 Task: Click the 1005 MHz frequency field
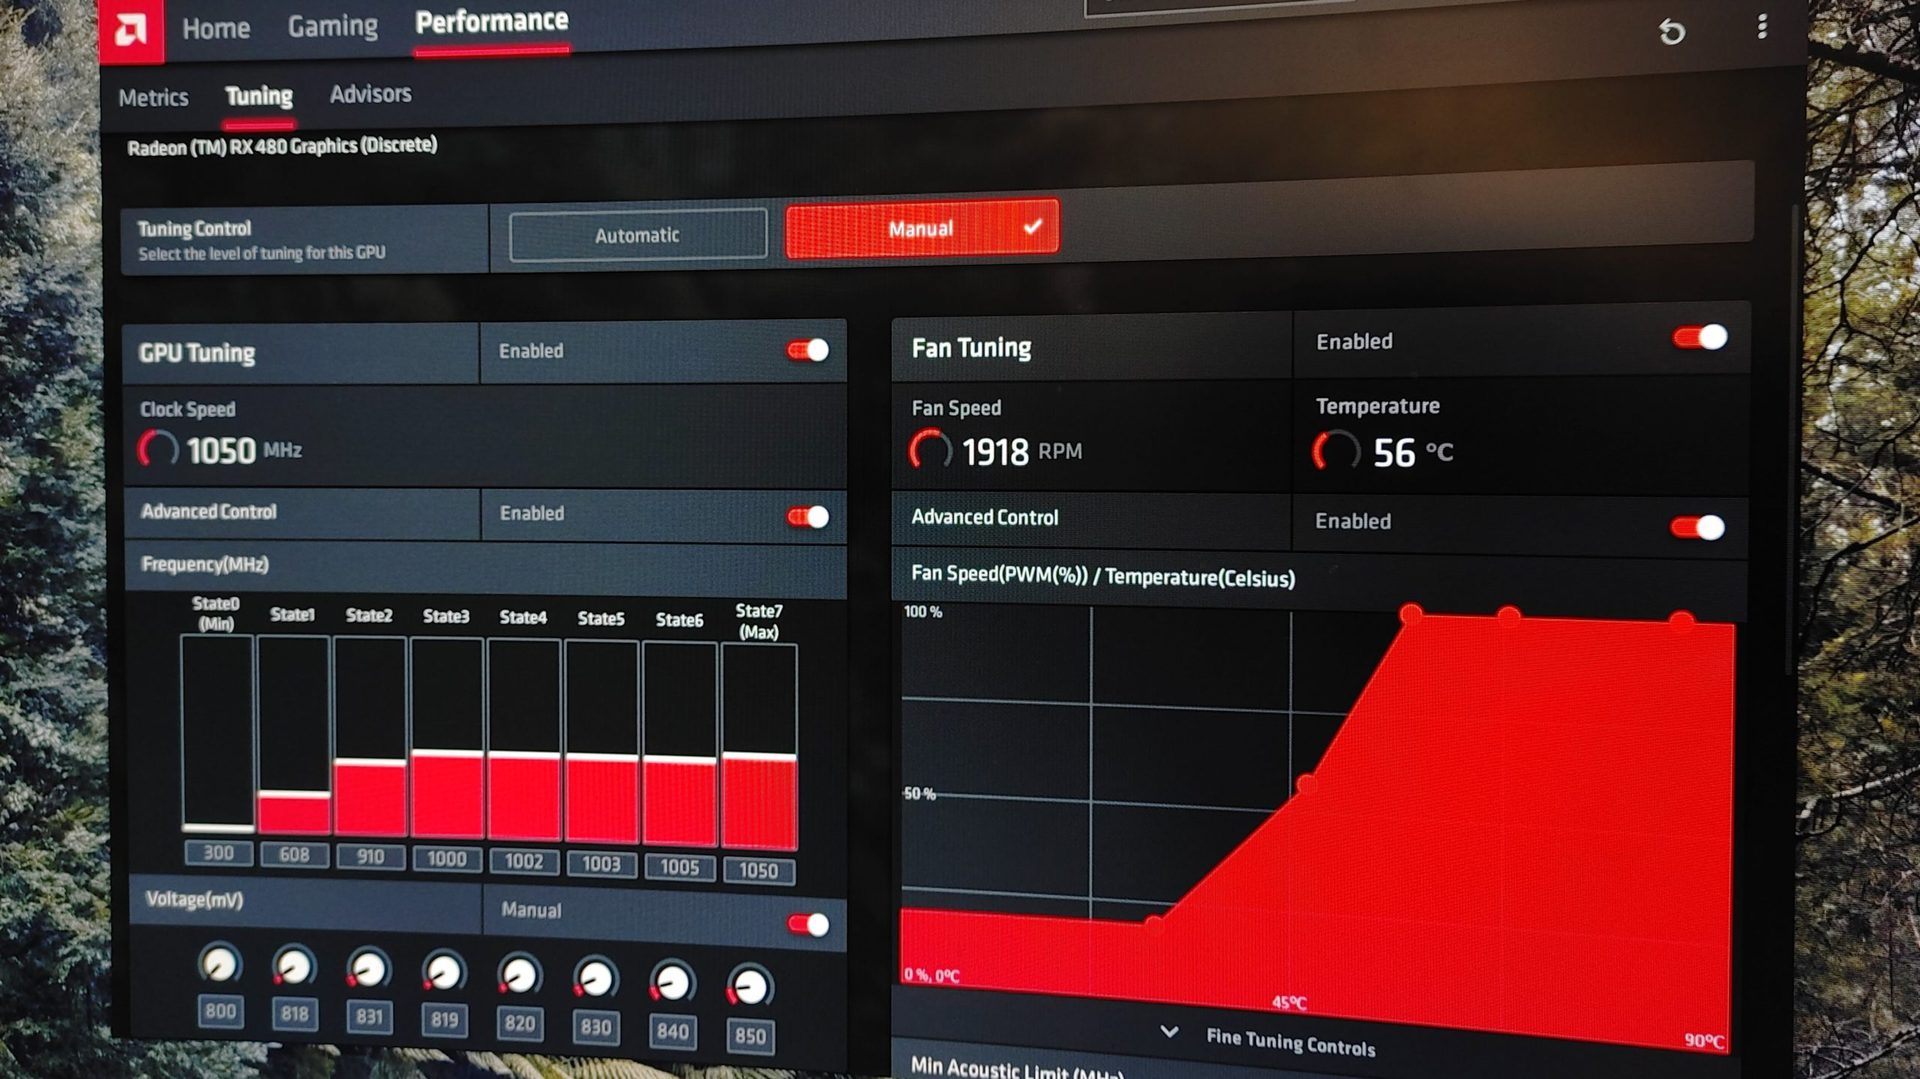(x=680, y=867)
